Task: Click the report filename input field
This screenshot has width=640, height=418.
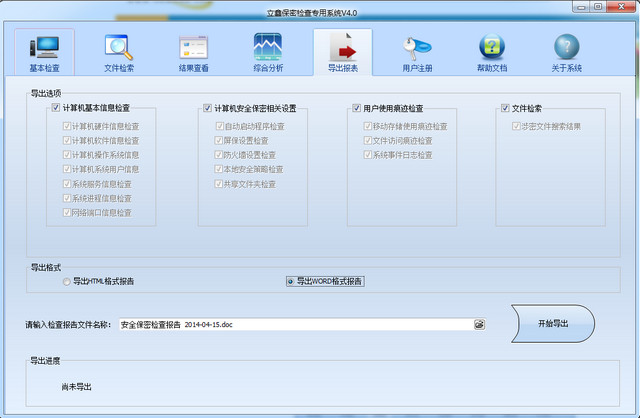Action: point(295,325)
